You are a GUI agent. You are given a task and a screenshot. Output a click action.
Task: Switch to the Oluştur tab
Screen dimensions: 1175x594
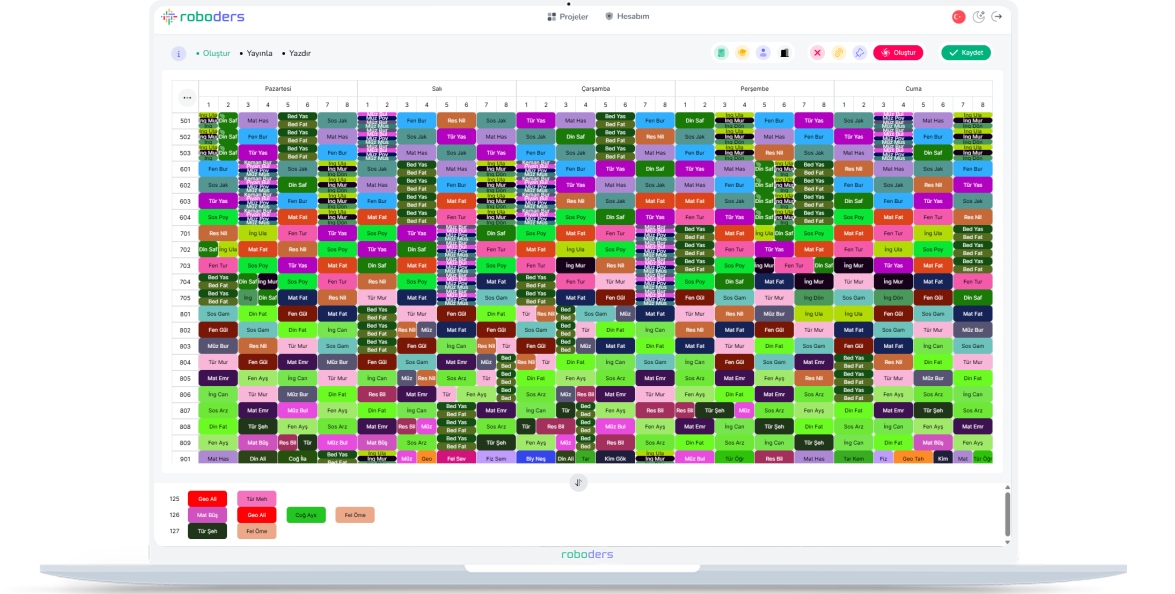point(214,53)
